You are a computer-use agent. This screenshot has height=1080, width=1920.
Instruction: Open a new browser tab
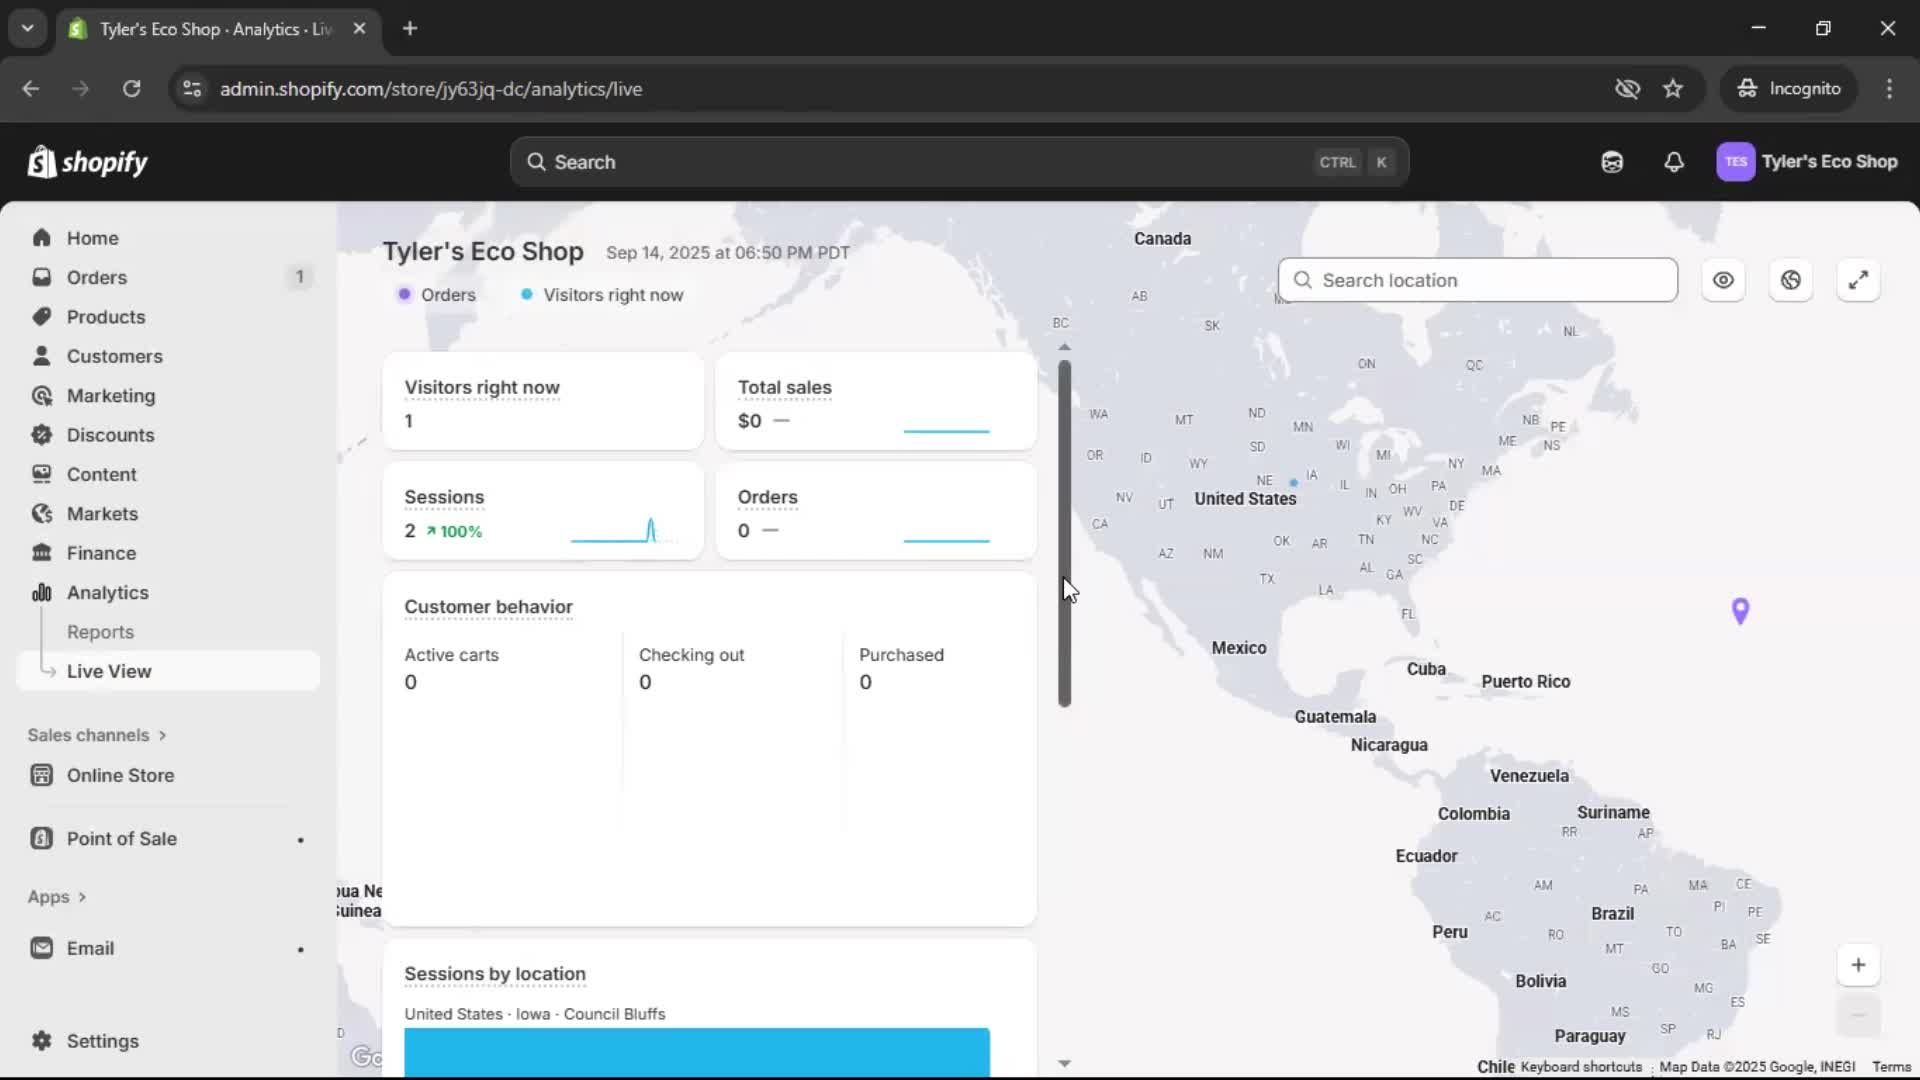pyautogui.click(x=410, y=29)
